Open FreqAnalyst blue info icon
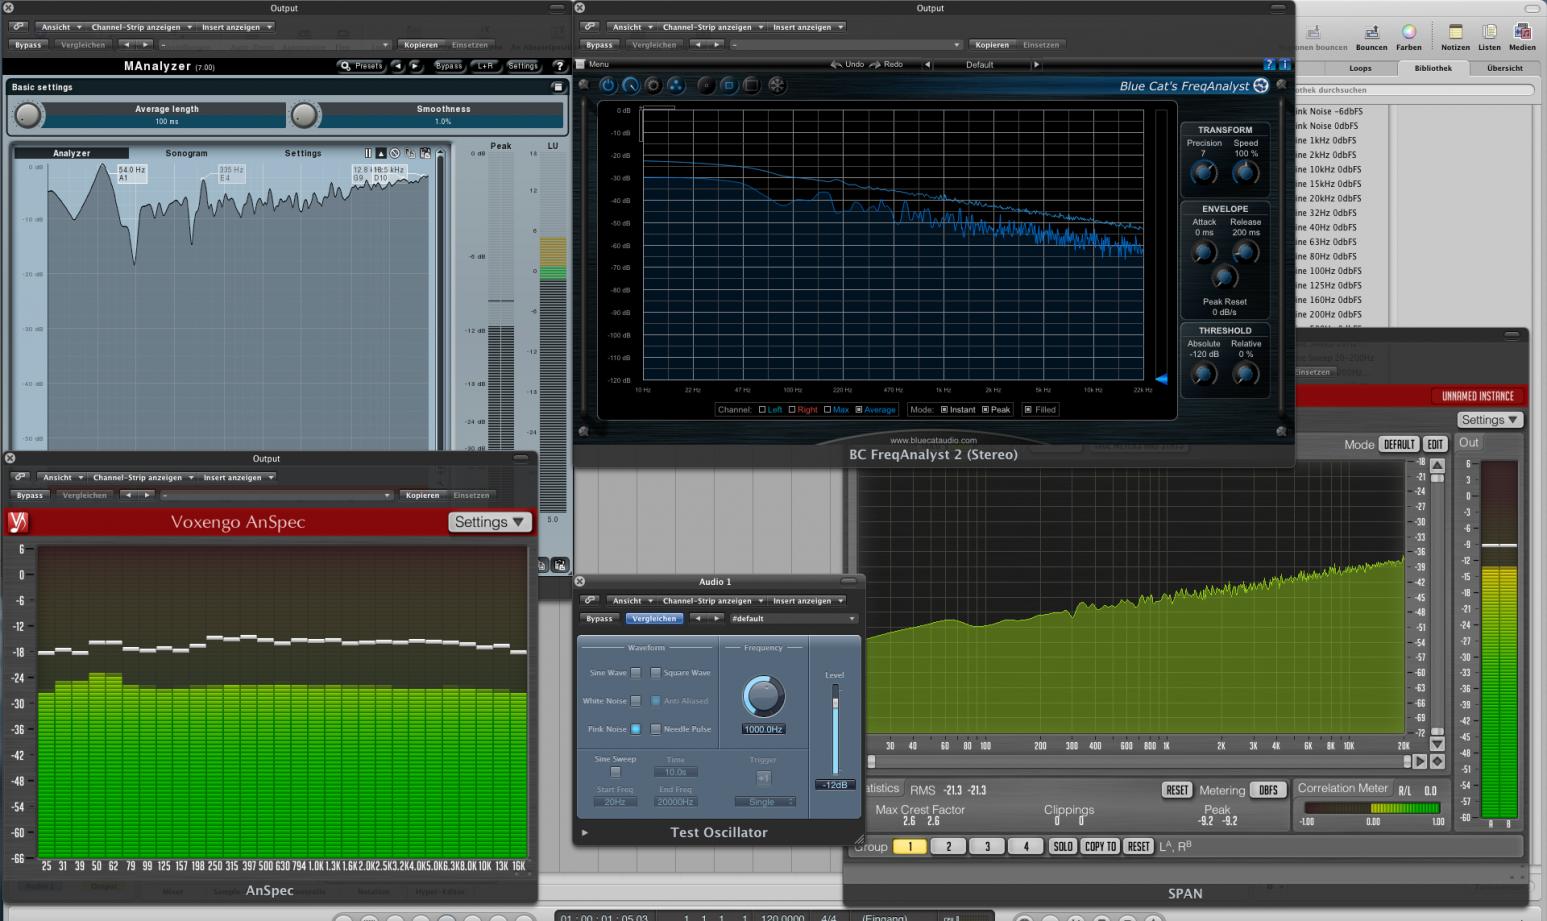The width and height of the screenshot is (1547, 921). [1285, 64]
